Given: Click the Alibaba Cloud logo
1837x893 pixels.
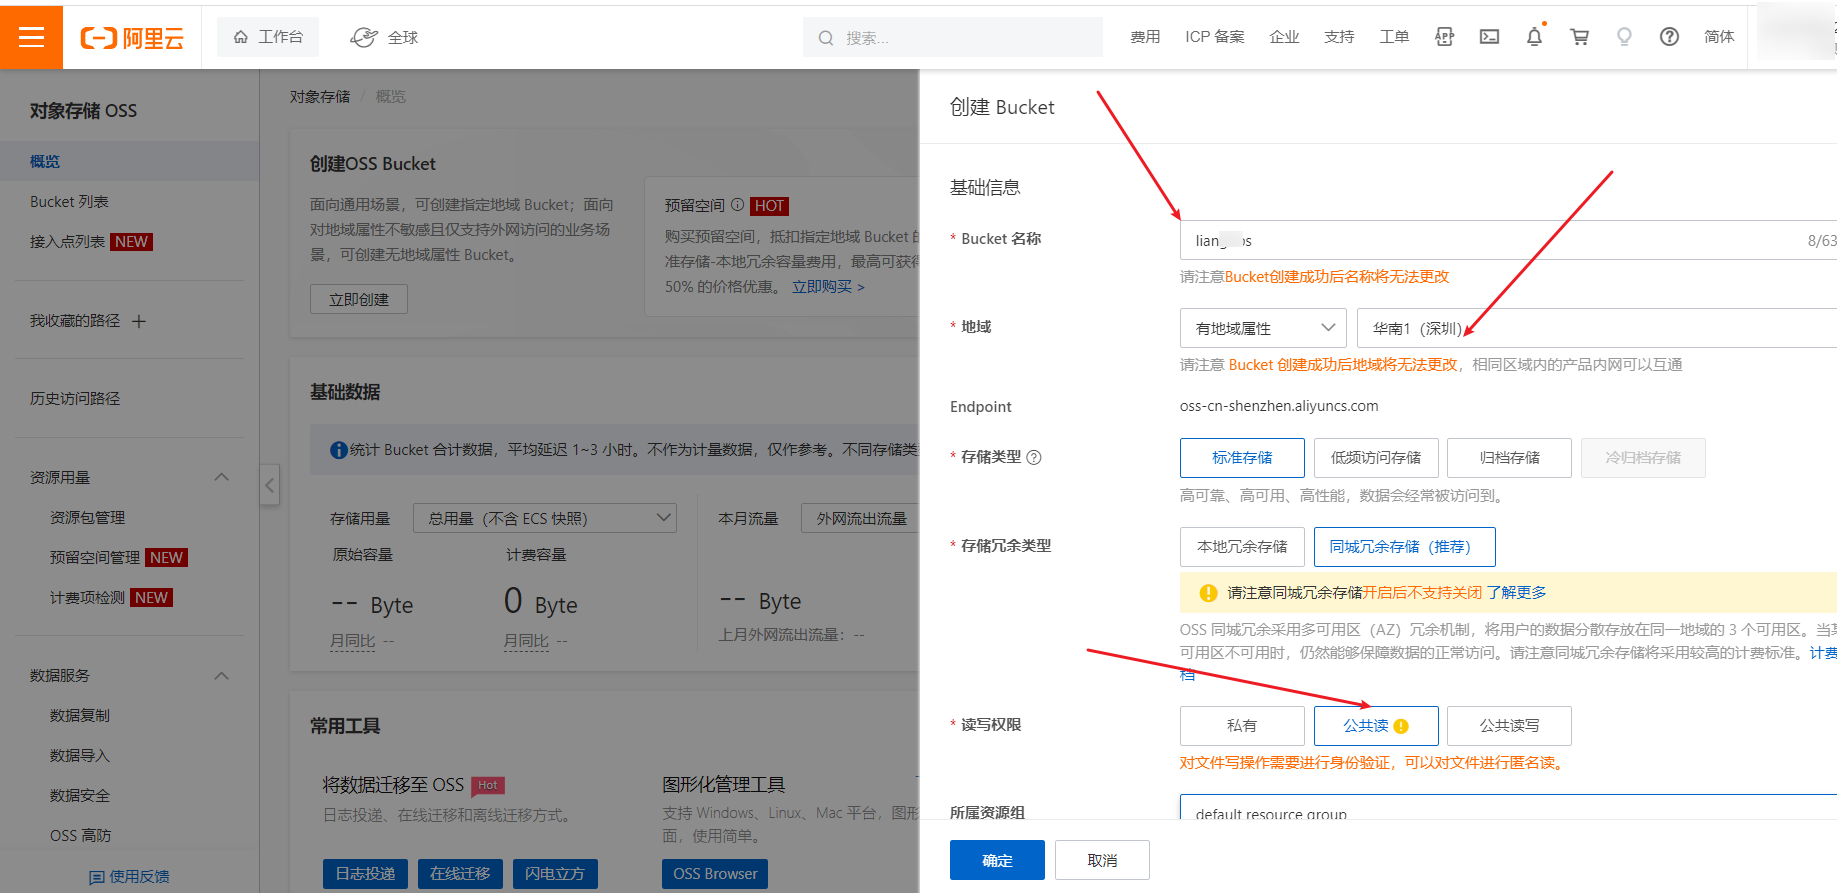Looking at the screenshot, I should pos(132,38).
